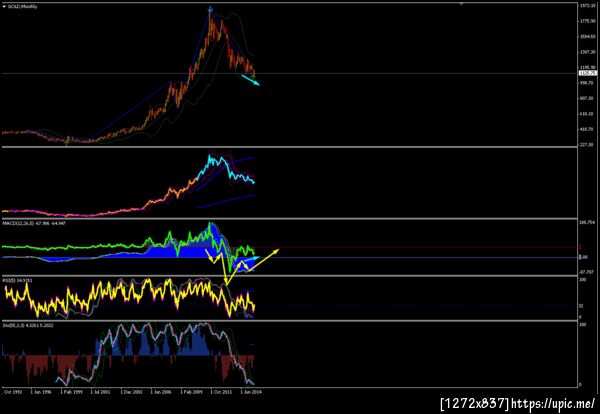Click the blue down-arrow marker at the price peak
Screen dimensions: 600x414
pyautogui.click(x=210, y=8)
